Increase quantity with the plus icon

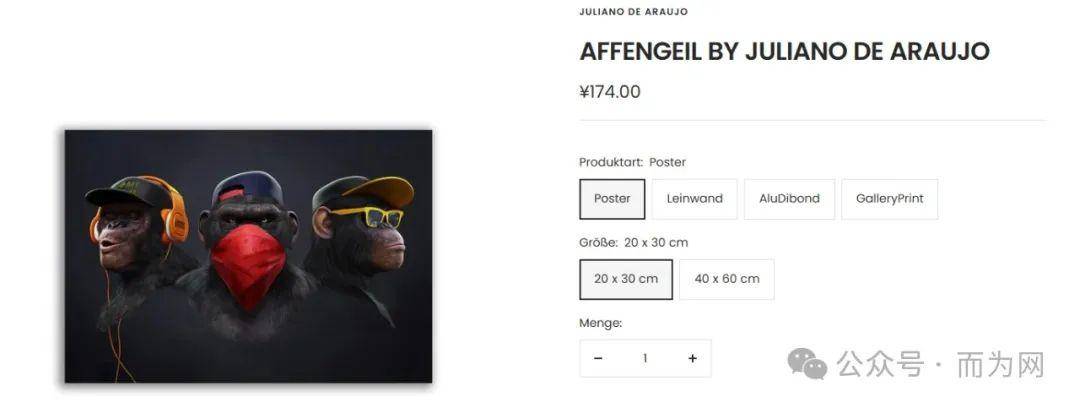tap(692, 359)
